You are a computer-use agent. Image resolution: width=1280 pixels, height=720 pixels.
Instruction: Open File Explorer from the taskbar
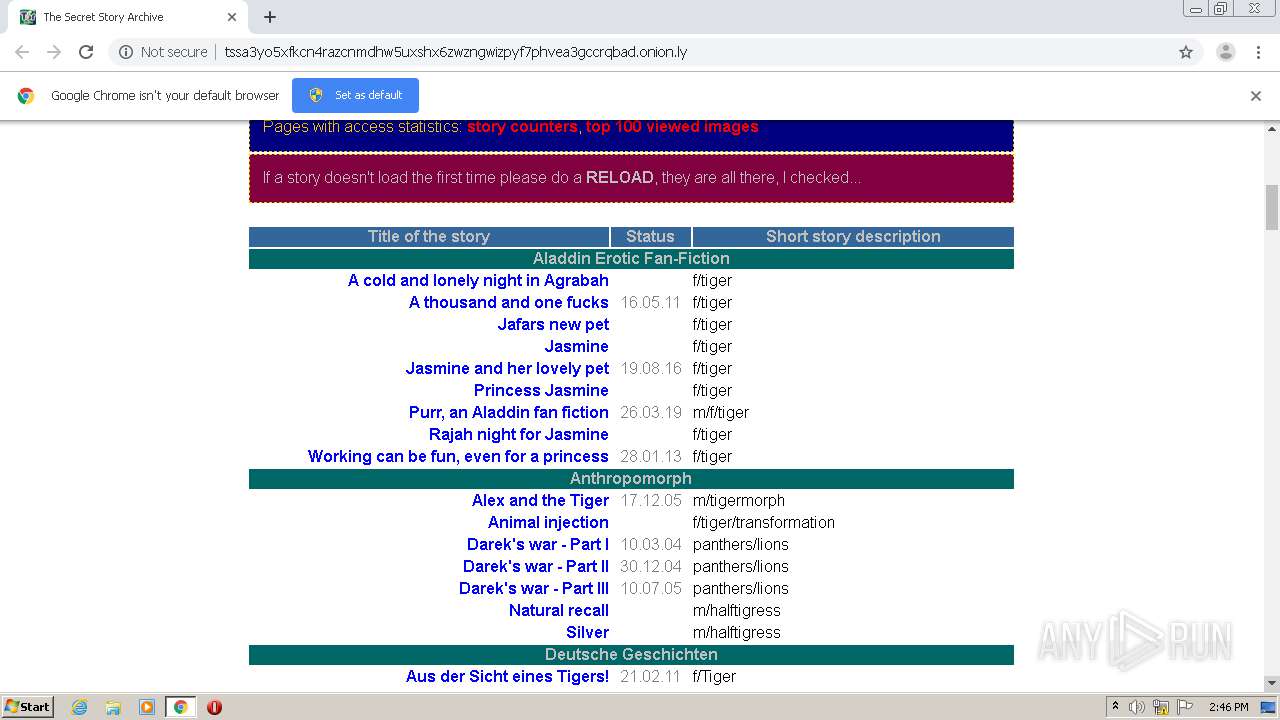pos(113,707)
